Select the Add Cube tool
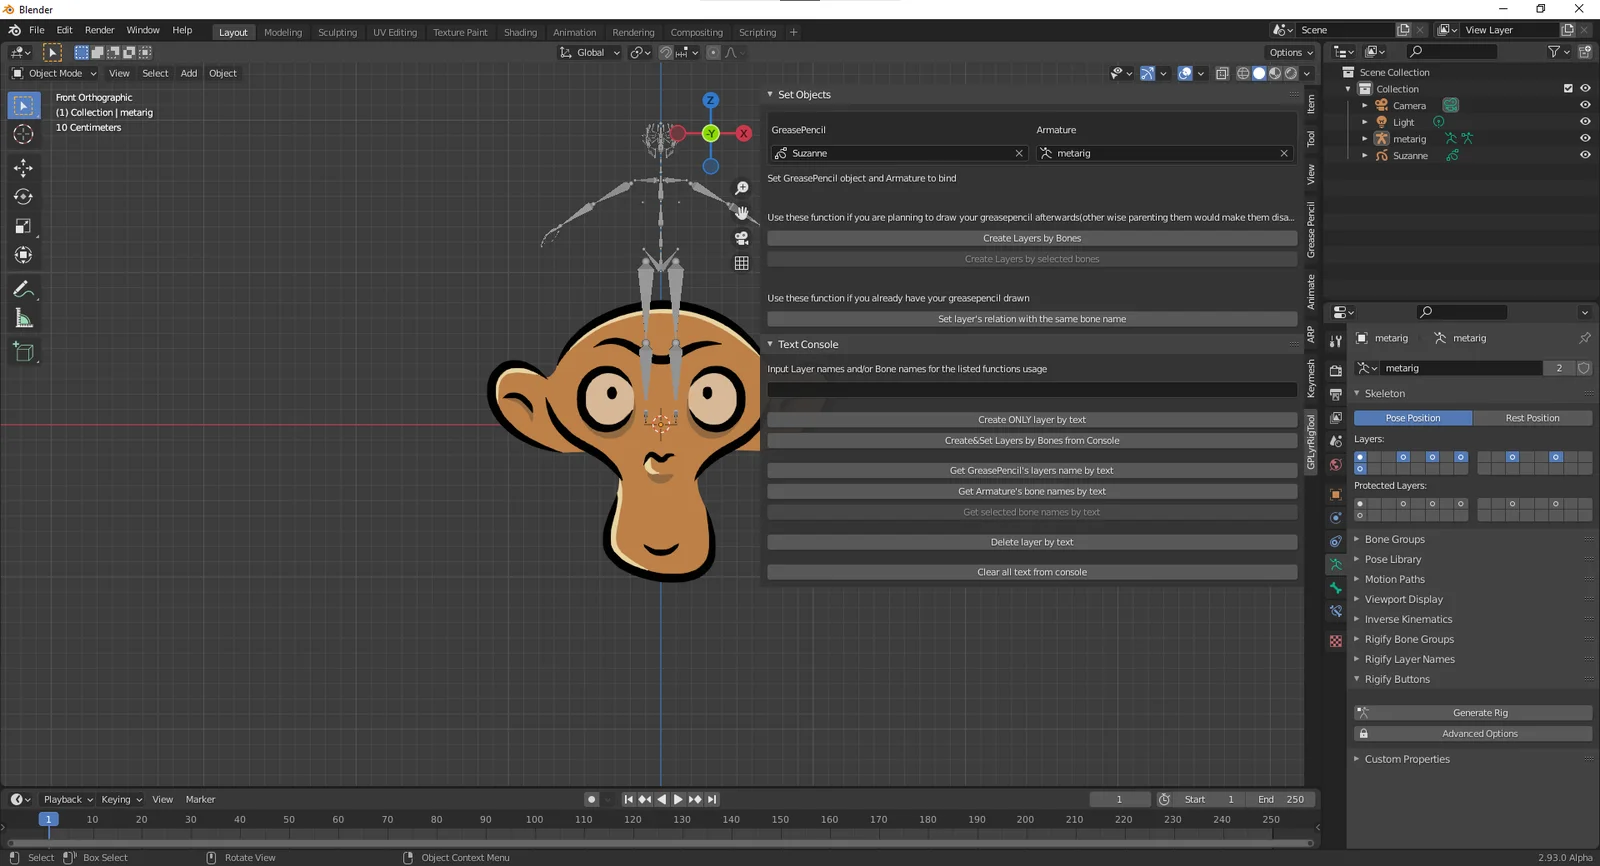 click(23, 352)
